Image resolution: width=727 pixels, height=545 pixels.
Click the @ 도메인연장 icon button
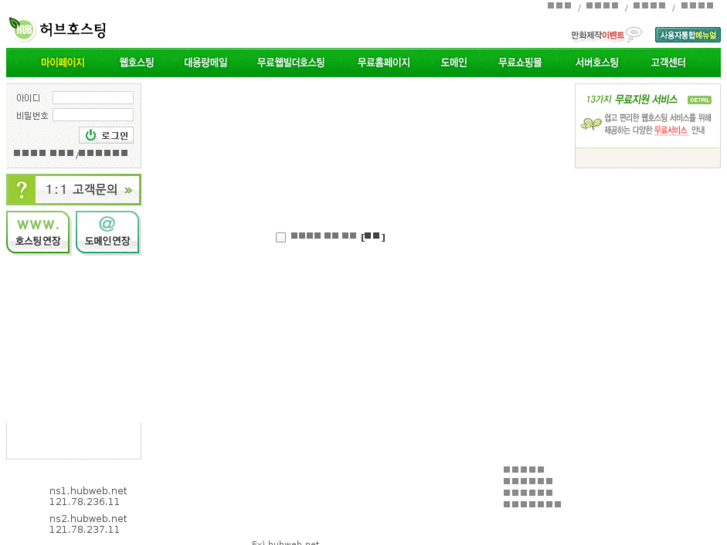108,232
